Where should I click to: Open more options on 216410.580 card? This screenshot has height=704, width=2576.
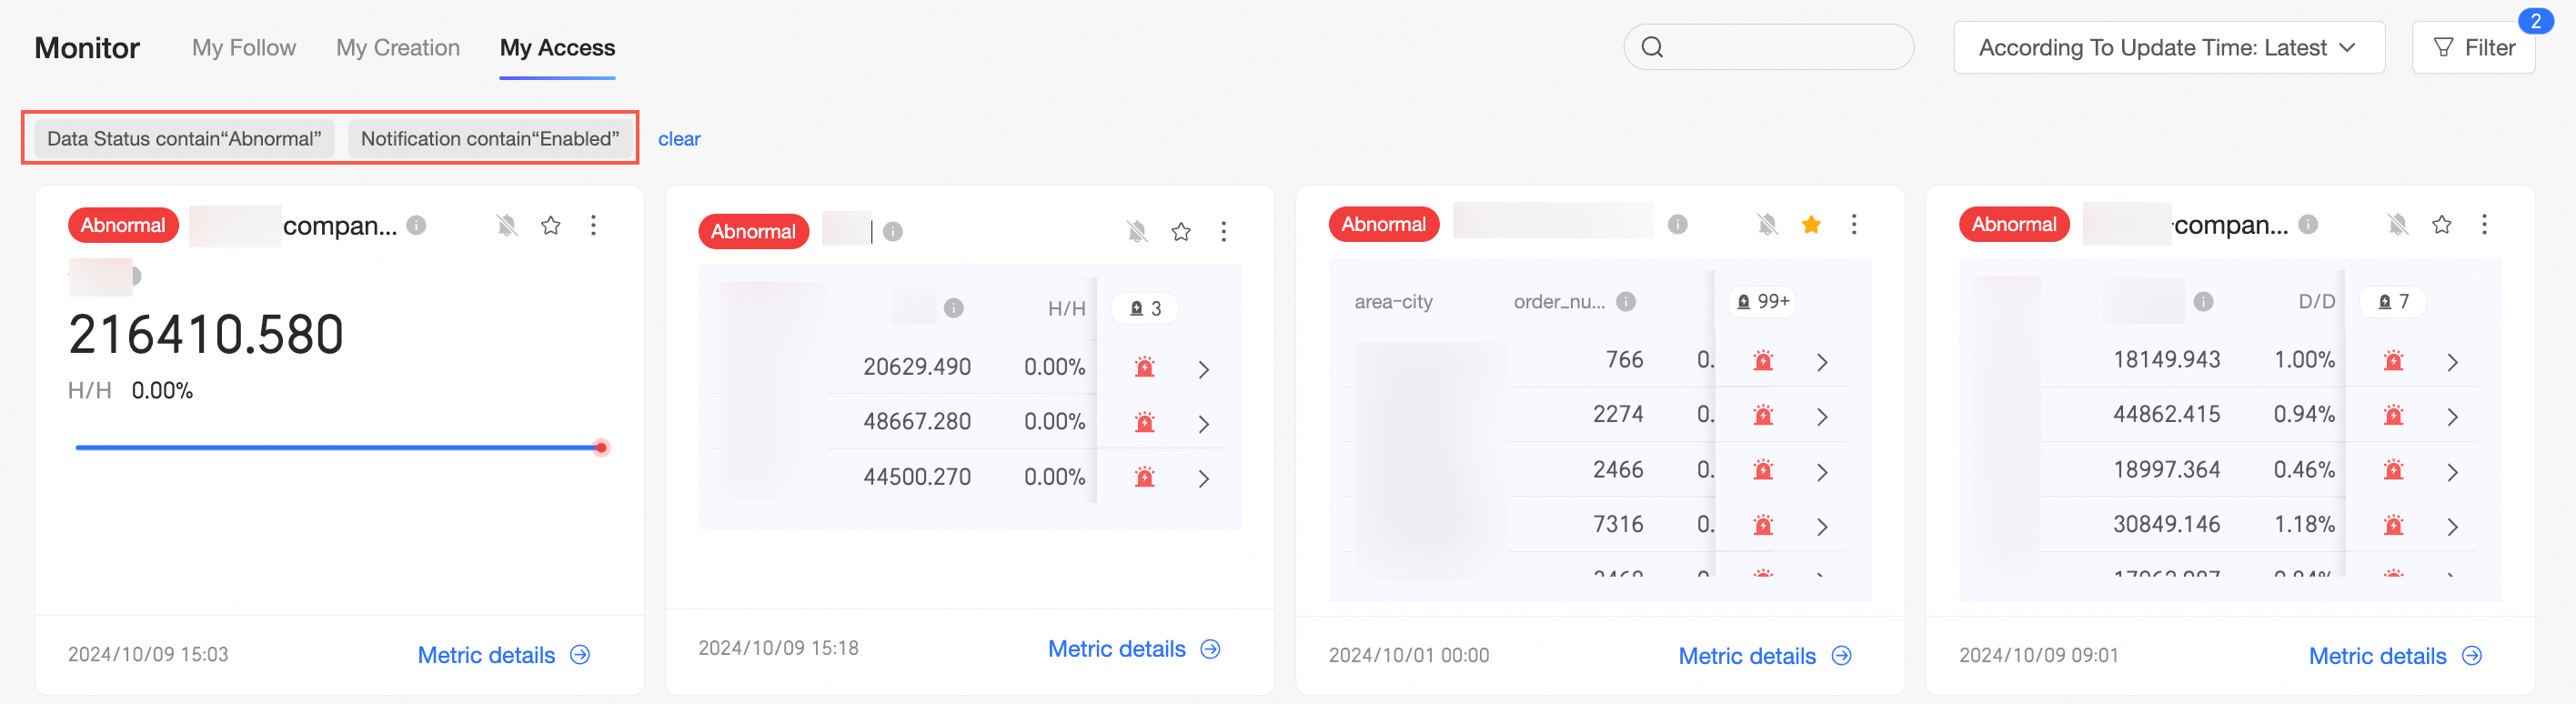593,225
